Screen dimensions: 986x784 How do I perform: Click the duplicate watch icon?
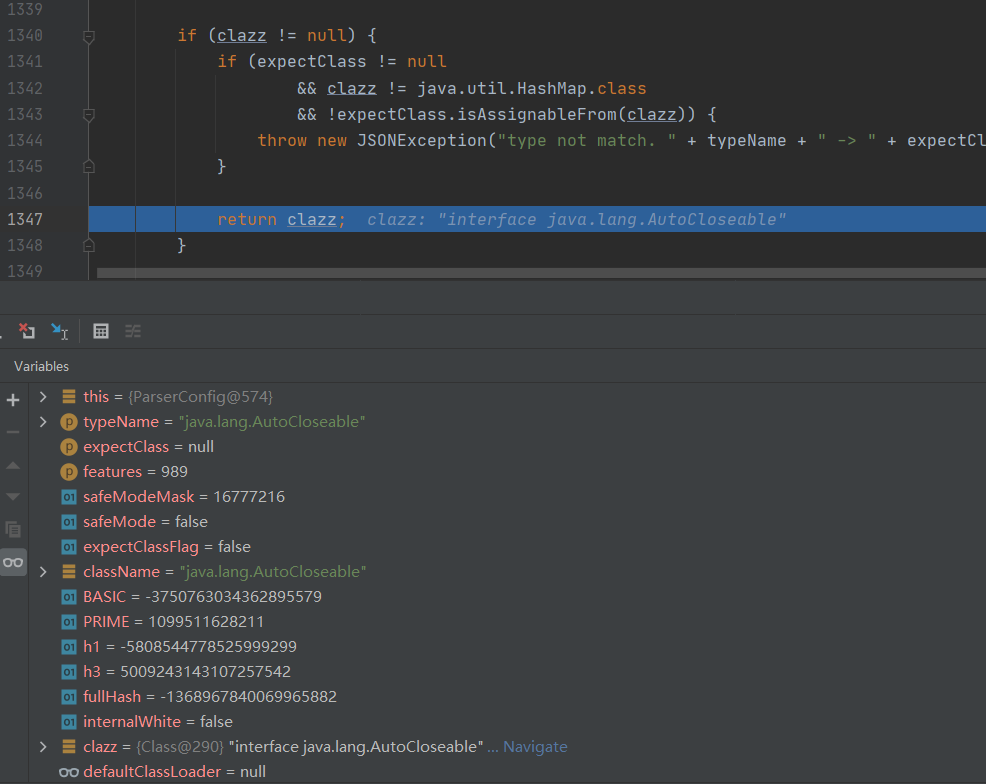13,529
